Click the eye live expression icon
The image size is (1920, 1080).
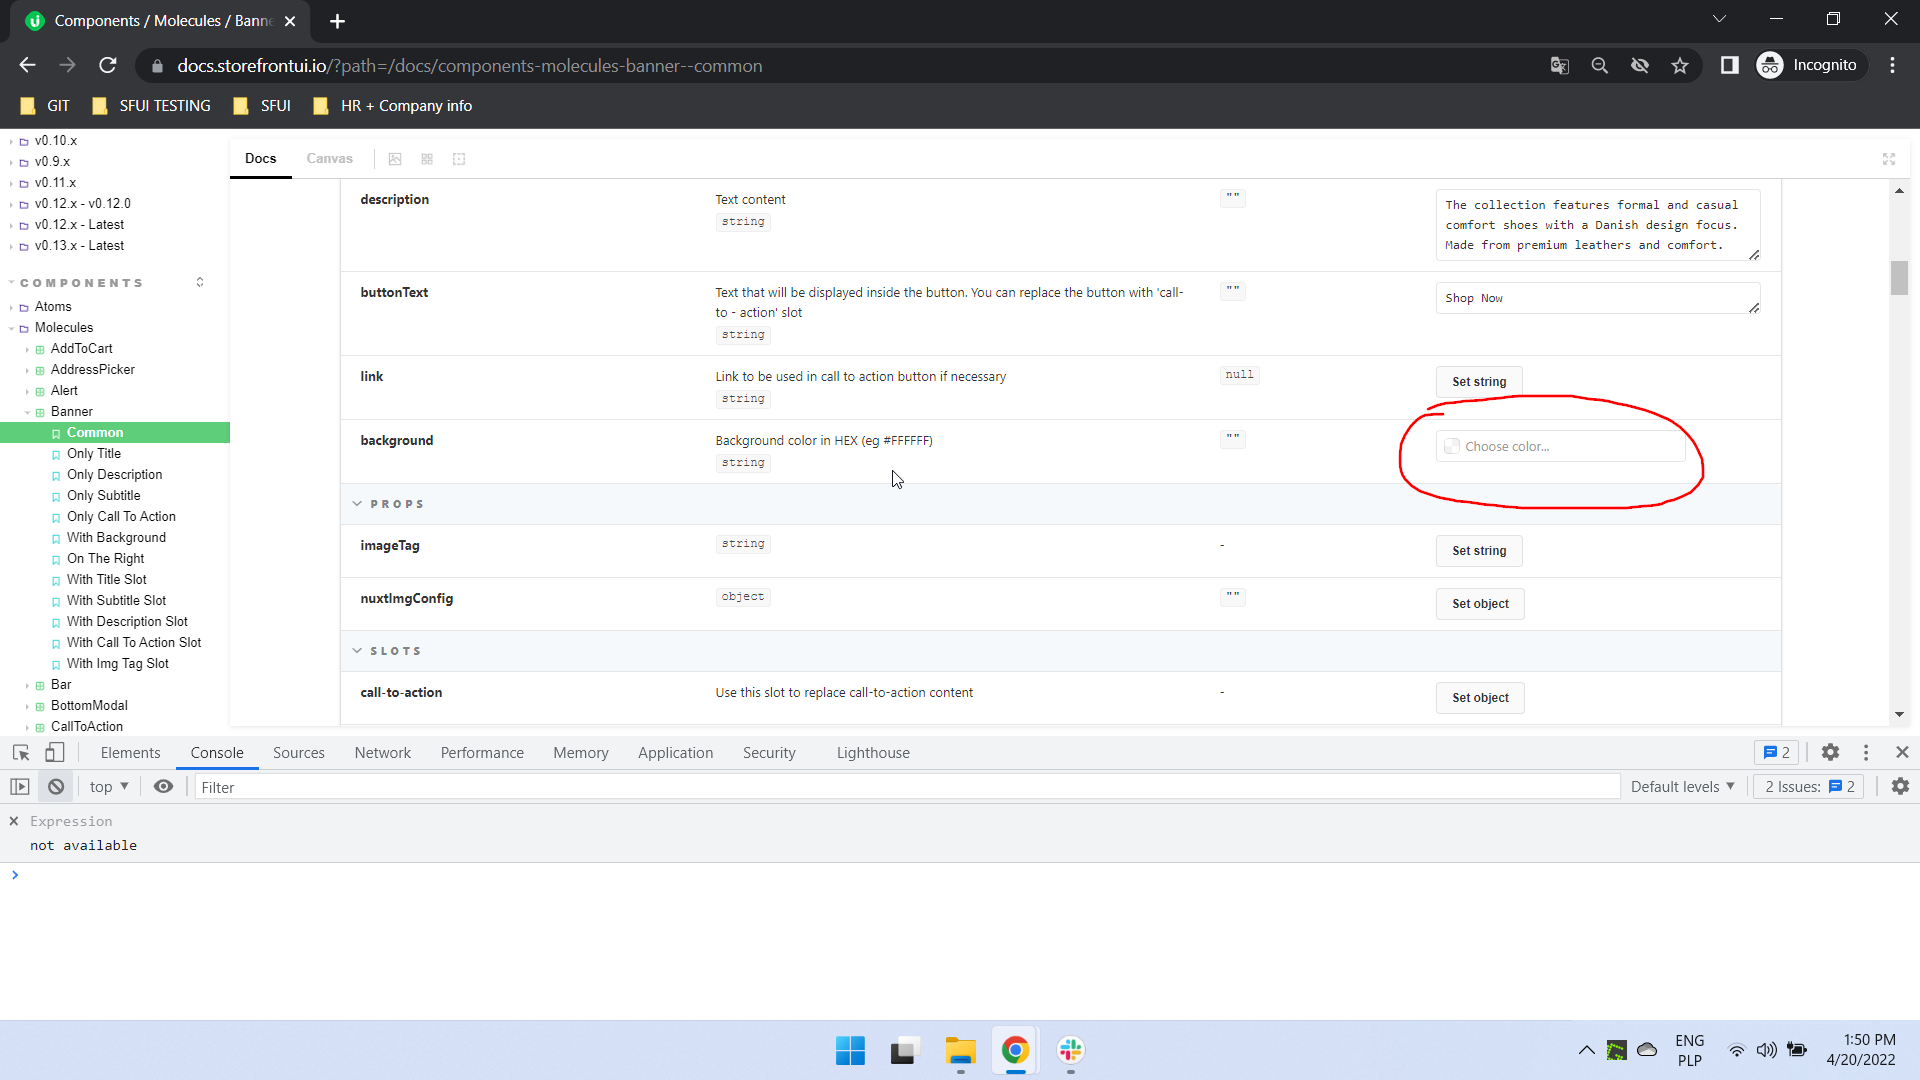click(163, 787)
